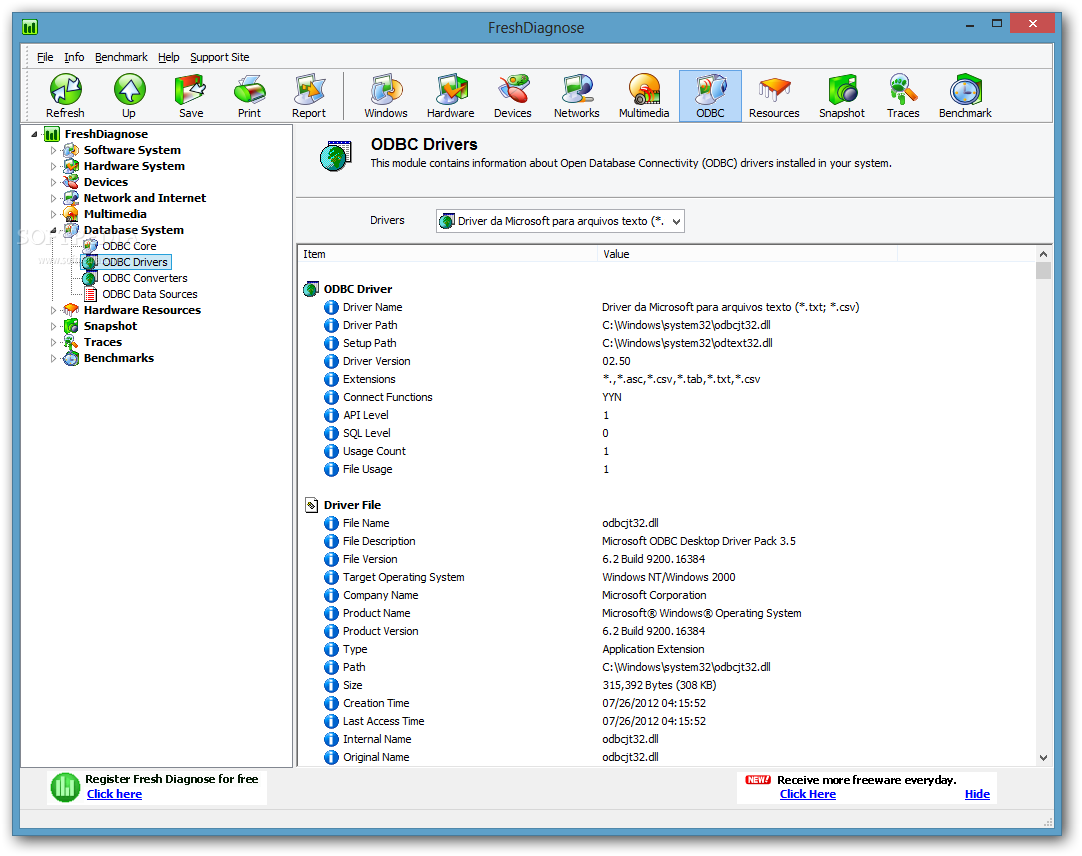Click value '315,392 Bytes (308 KB)'
The width and height of the screenshot is (1082, 856).
click(x=659, y=685)
